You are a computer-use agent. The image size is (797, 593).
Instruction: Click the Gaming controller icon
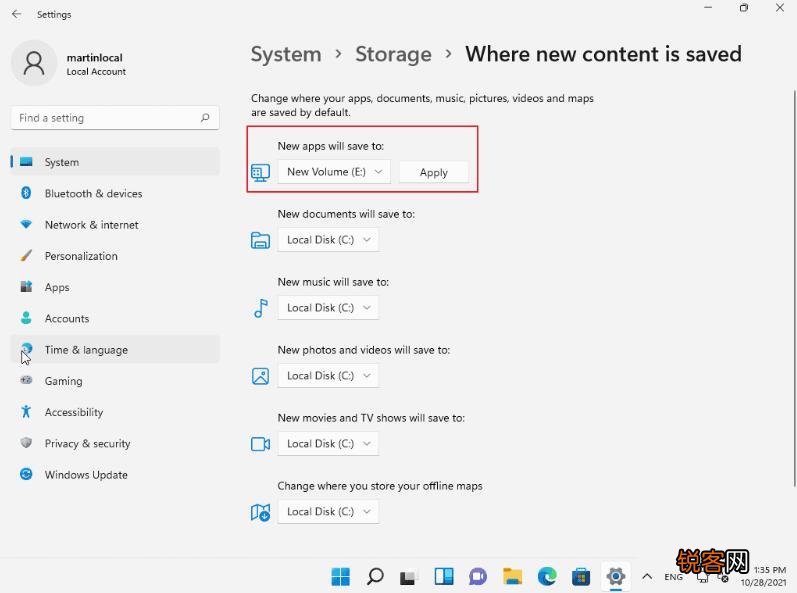[x=26, y=380]
